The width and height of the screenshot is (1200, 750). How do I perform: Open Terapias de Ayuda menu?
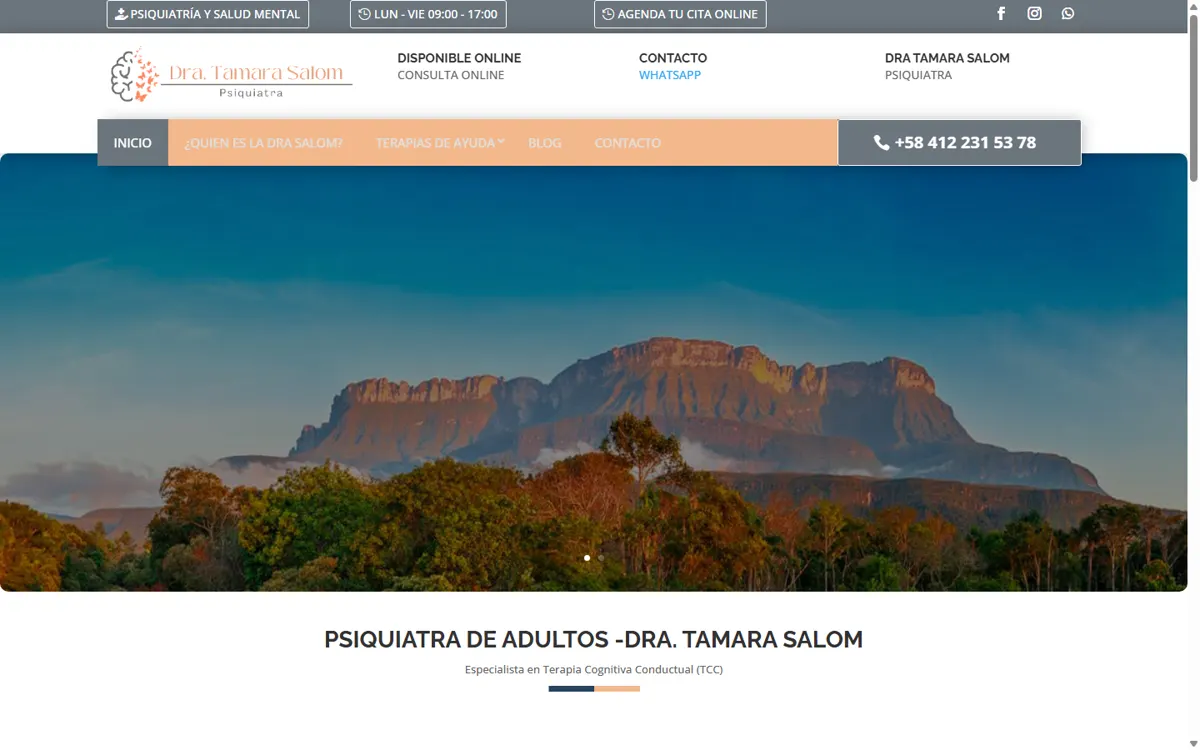pyautogui.click(x=435, y=143)
